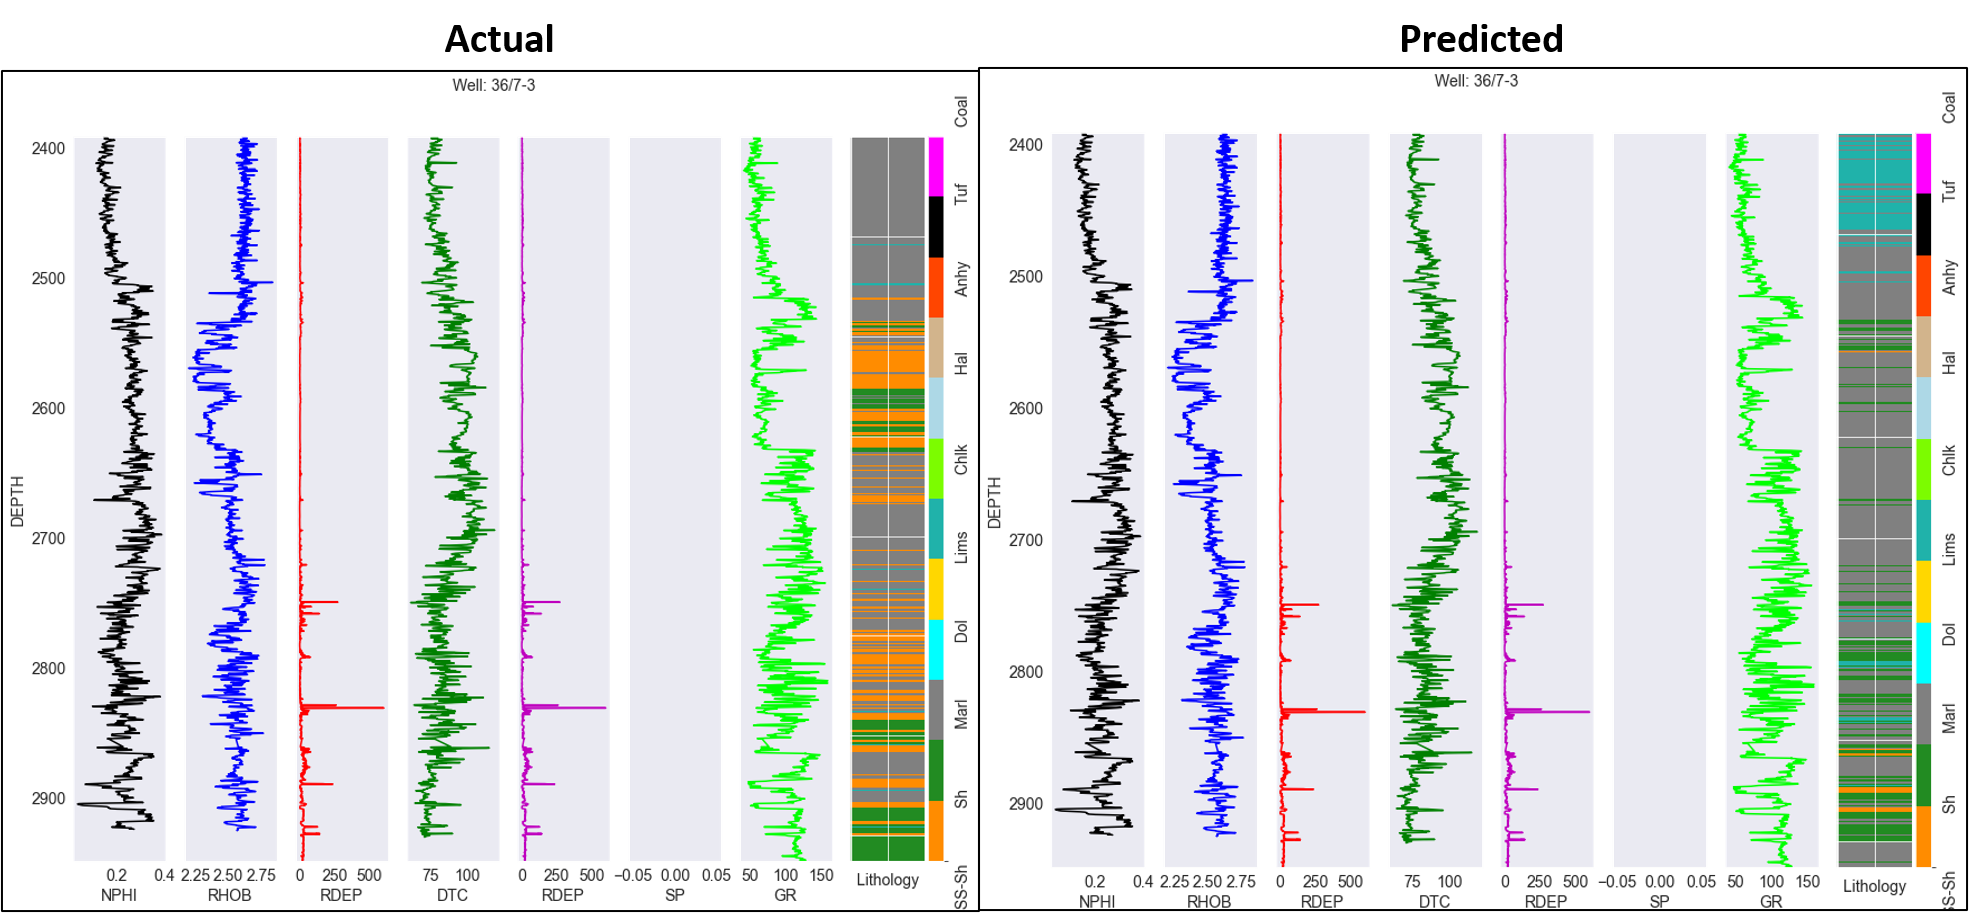Click the black NPHI curve track in Actual panel
This screenshot has height=913, width=1969.
pyautogui.click(x=120, y=499)
